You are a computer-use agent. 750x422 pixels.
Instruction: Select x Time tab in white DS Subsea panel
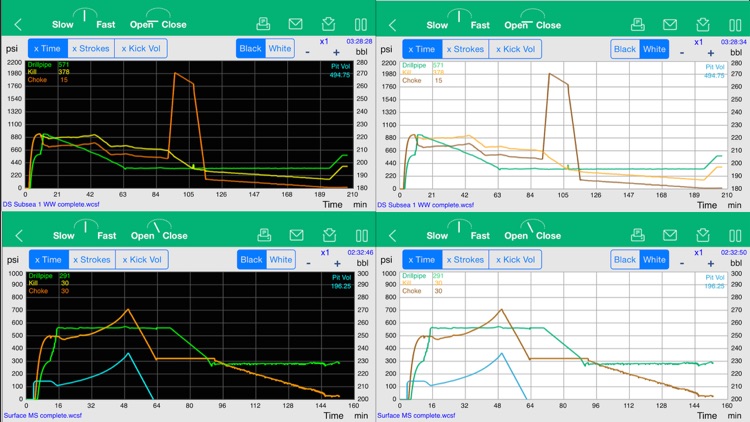click(422, 49)
